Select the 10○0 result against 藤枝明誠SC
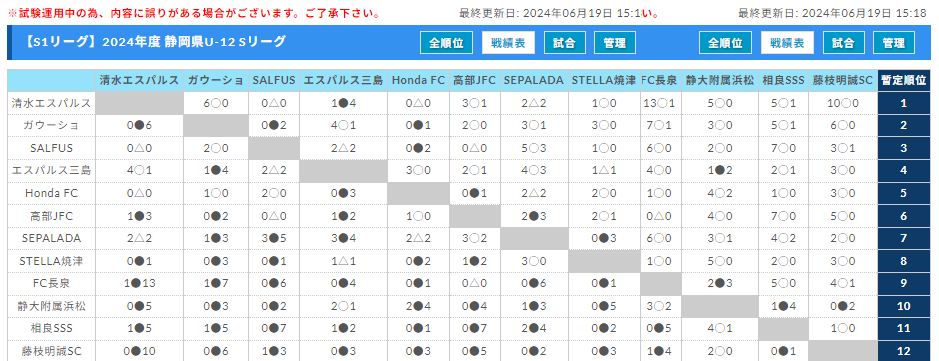This screenshot has width=939, height=361. click(x=843, y=103)
